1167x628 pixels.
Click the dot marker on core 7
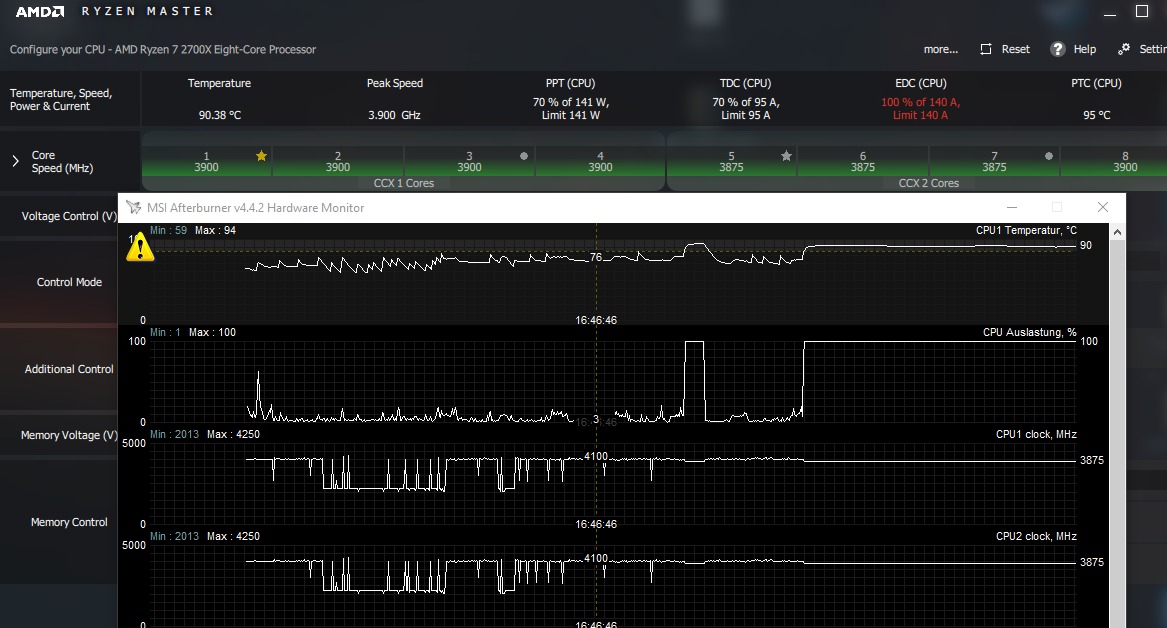pyautogui.click(x=1049, y=156)
